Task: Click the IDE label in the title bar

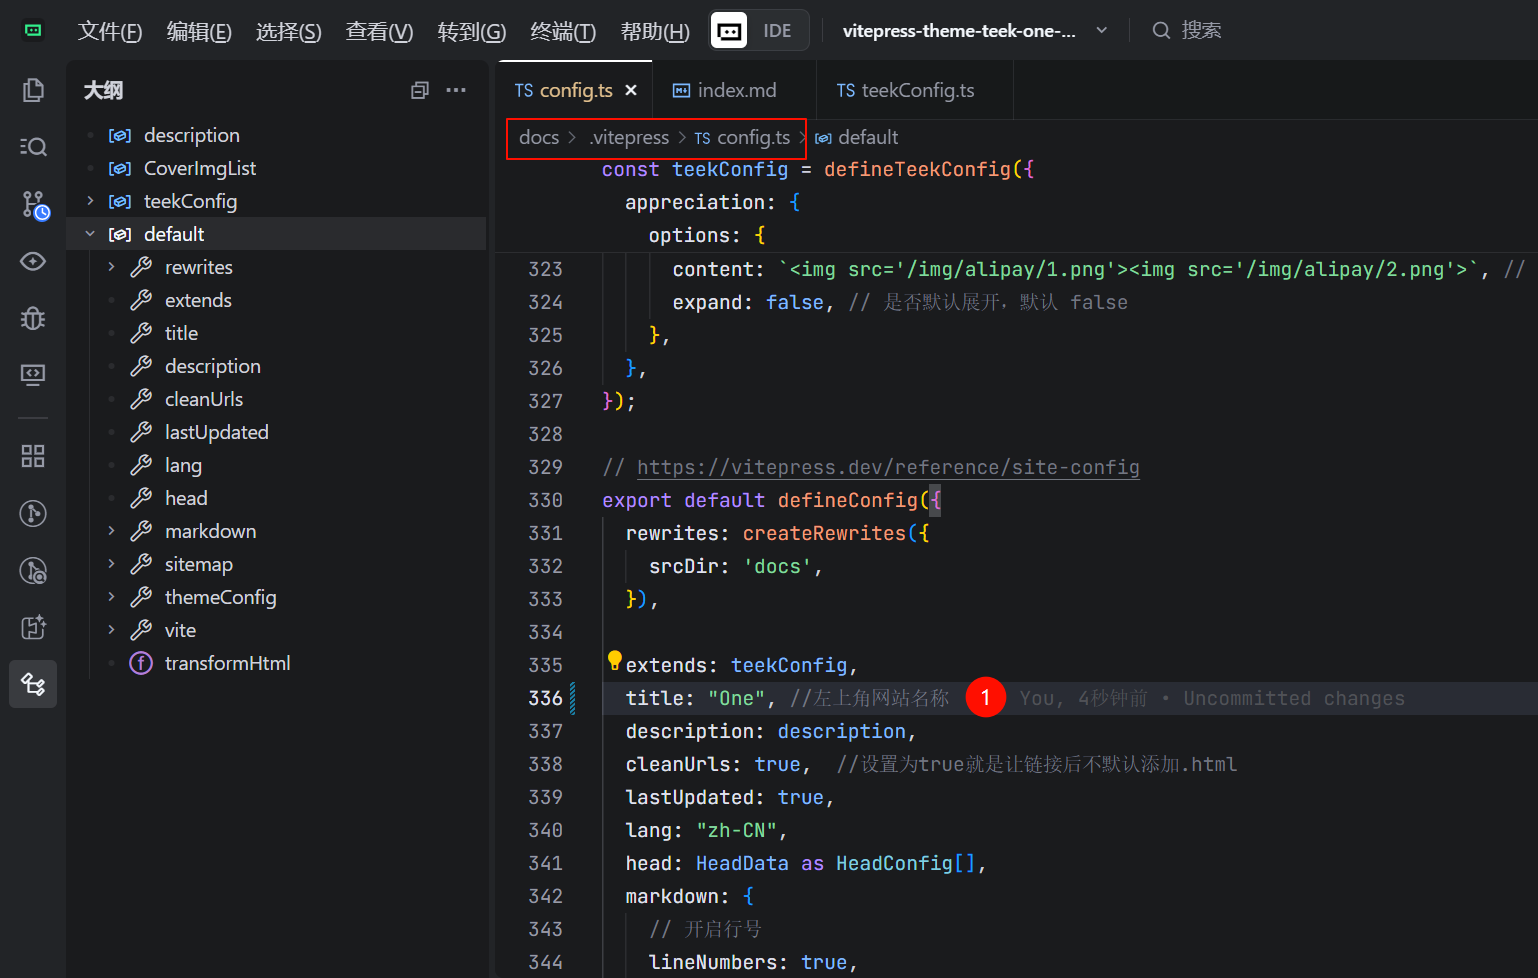Action: point(777,31)
